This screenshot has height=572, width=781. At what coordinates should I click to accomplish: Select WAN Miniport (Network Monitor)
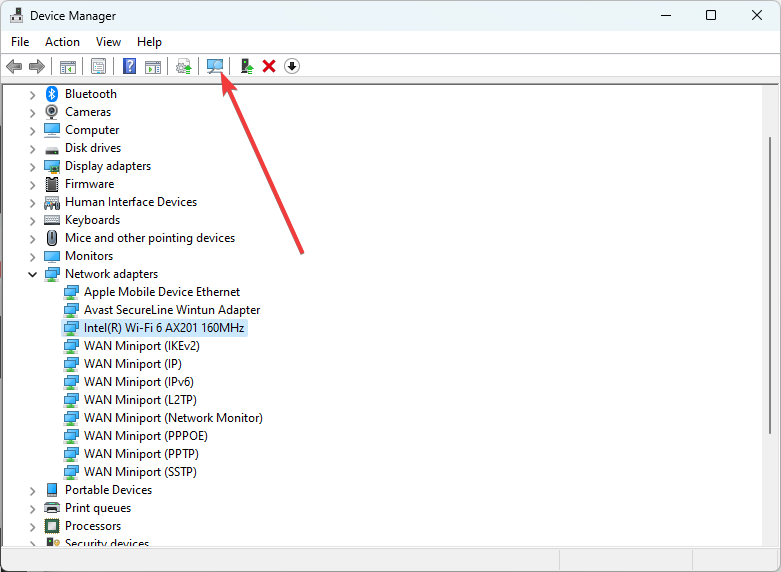[x=173, y=418]
